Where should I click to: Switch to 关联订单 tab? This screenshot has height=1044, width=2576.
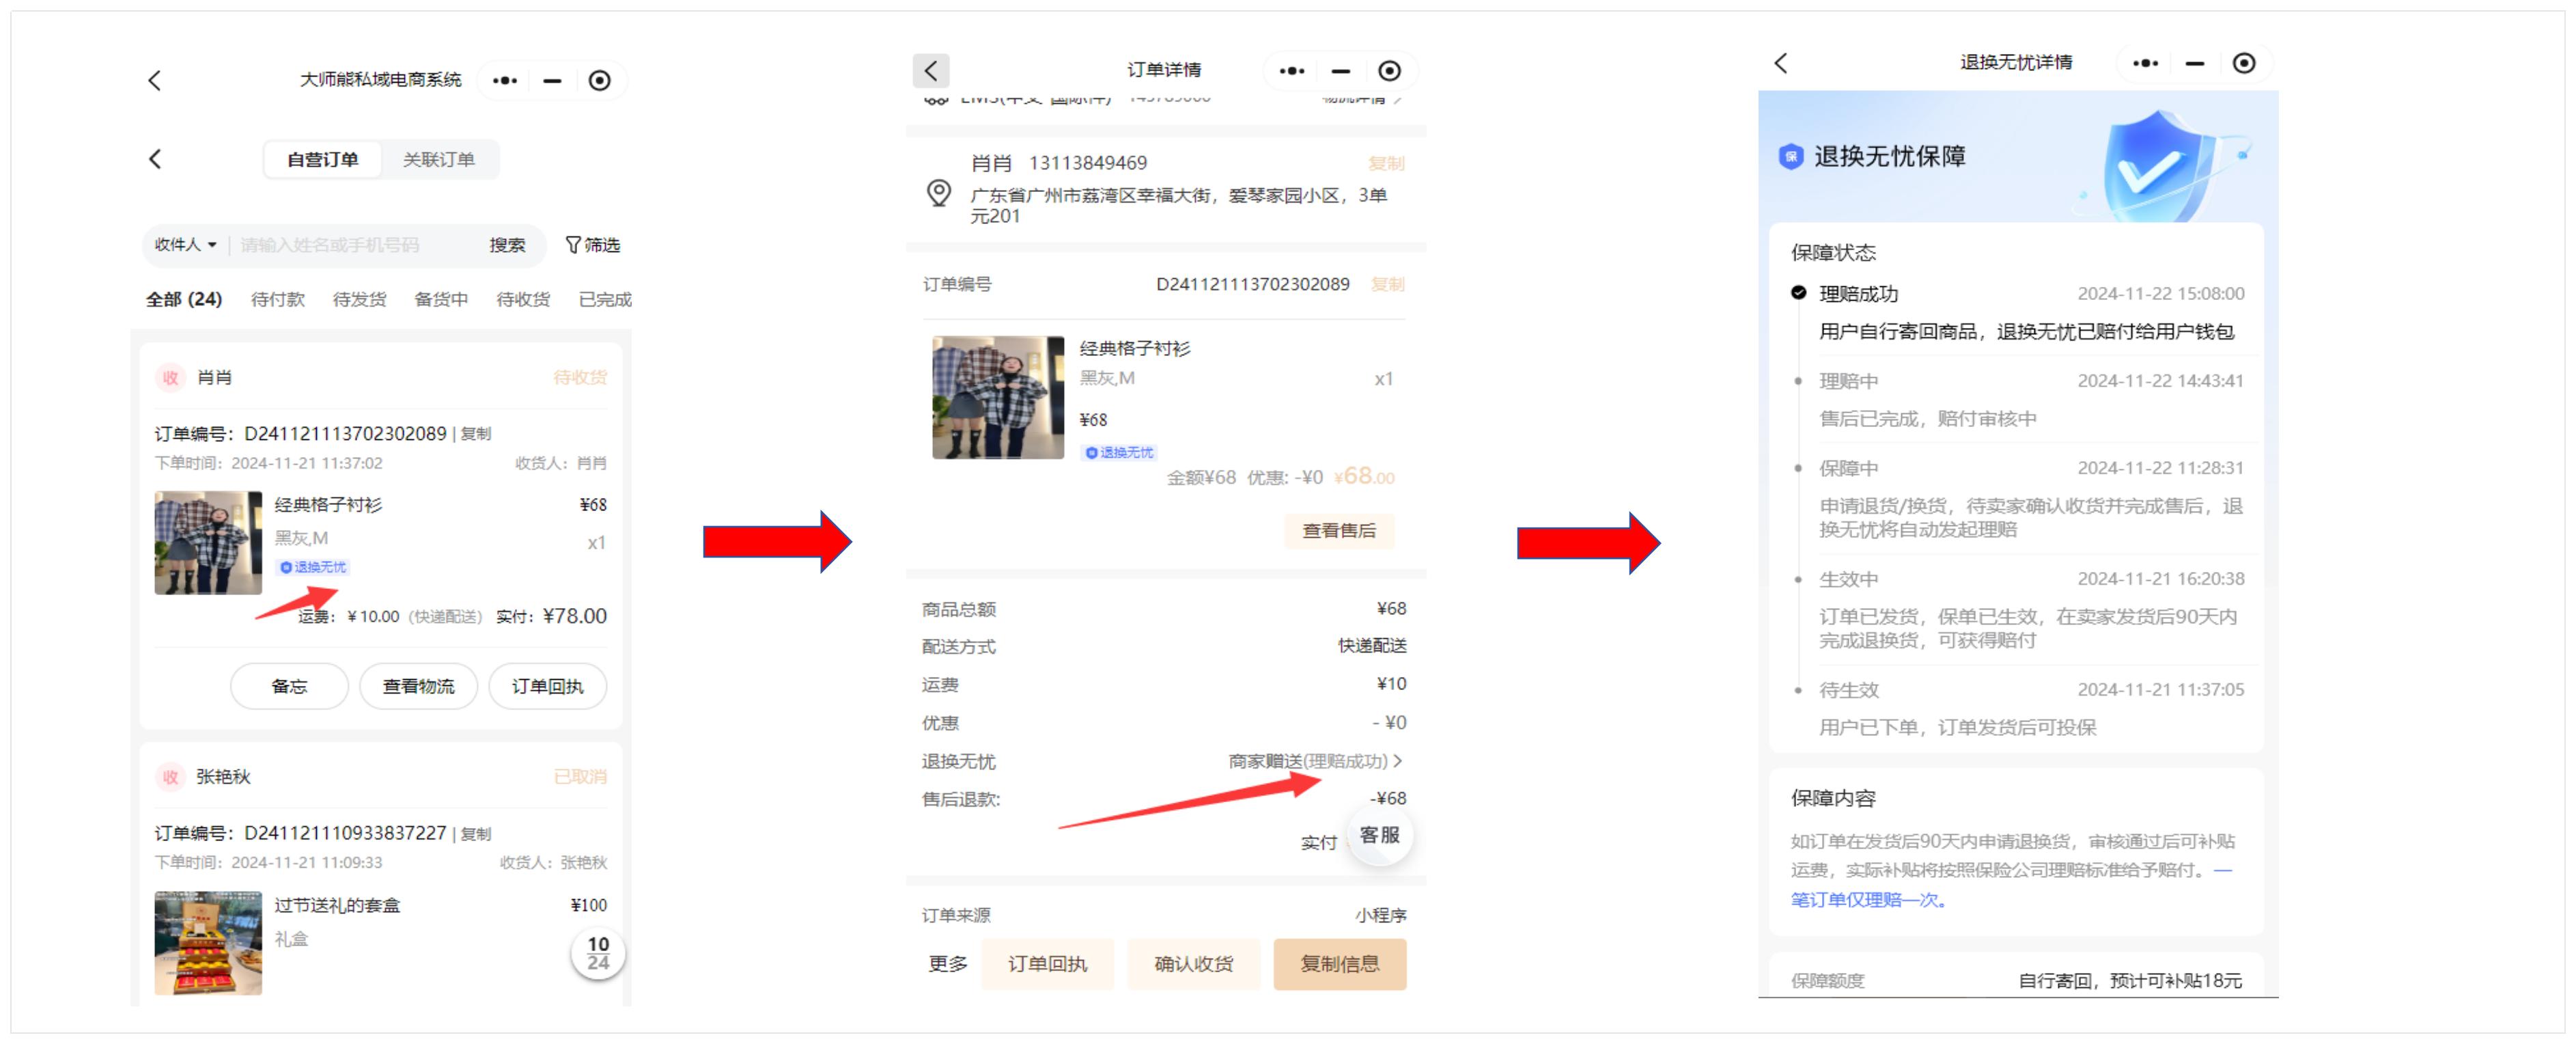438,159
